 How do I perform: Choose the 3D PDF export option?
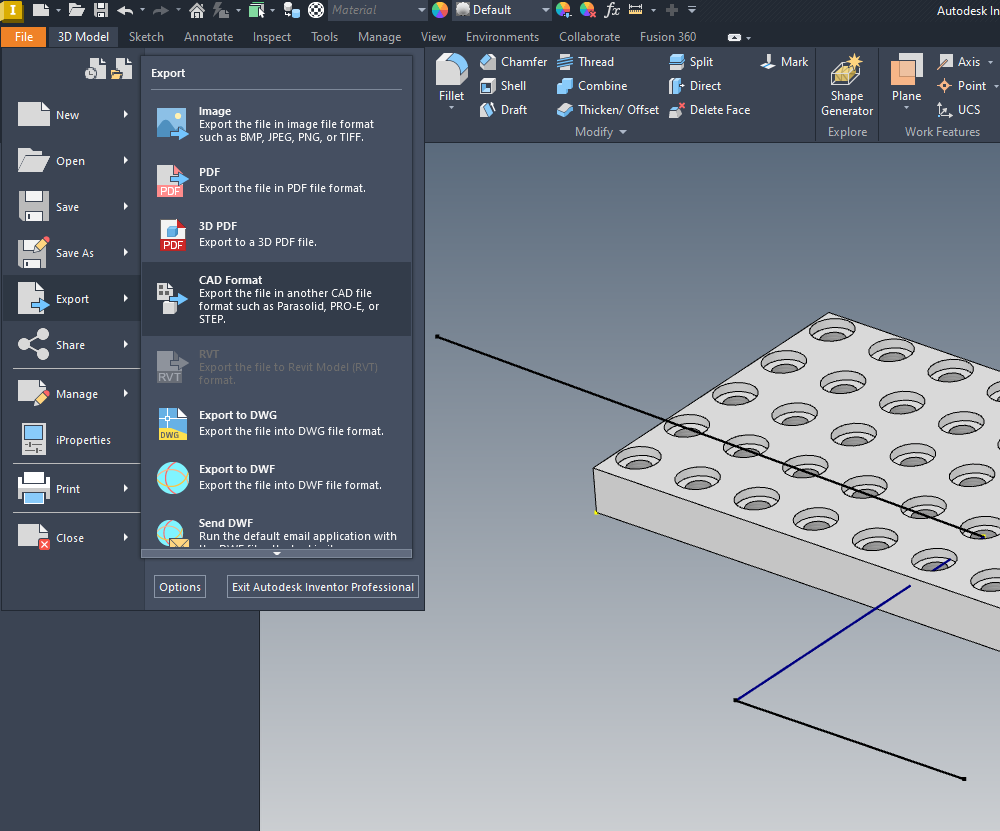click(x=277, y=234)
